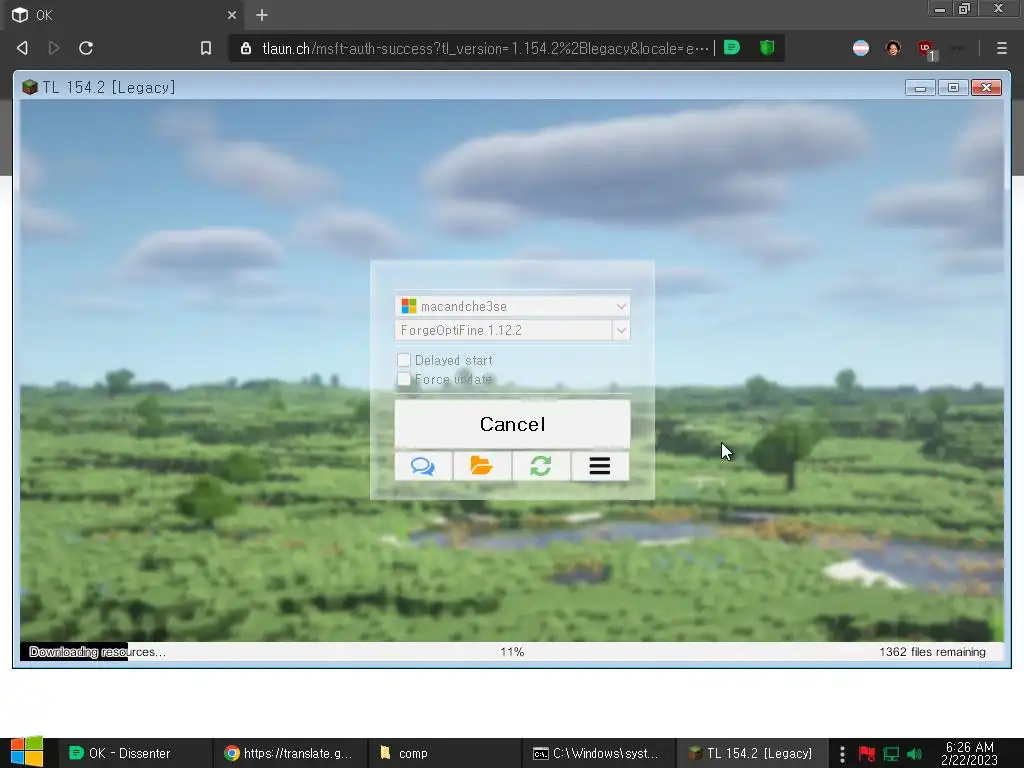The image size is (1024, 768).
Task: Open the comp folder taskbar item
Action: click(x=444, y=753)
